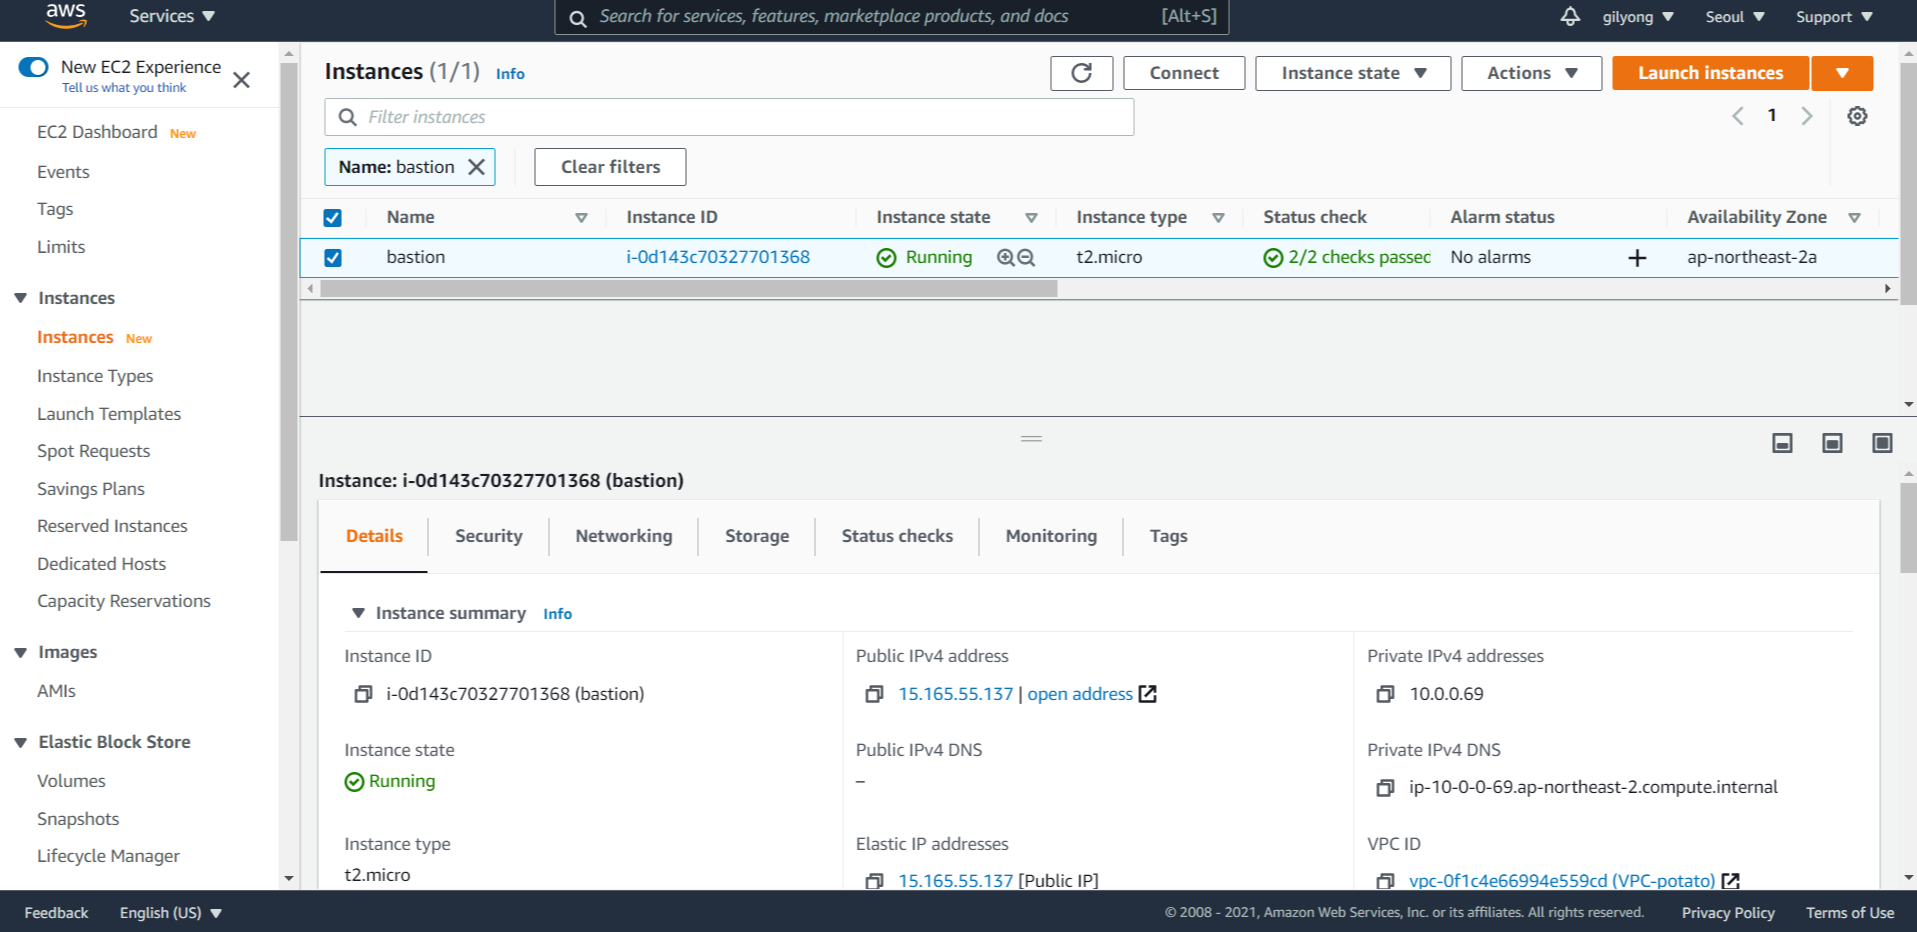This screenshot has width=1917, height=932.
Task: Open the Instance state dropdown button
Action: click(x=1353, y=73)
